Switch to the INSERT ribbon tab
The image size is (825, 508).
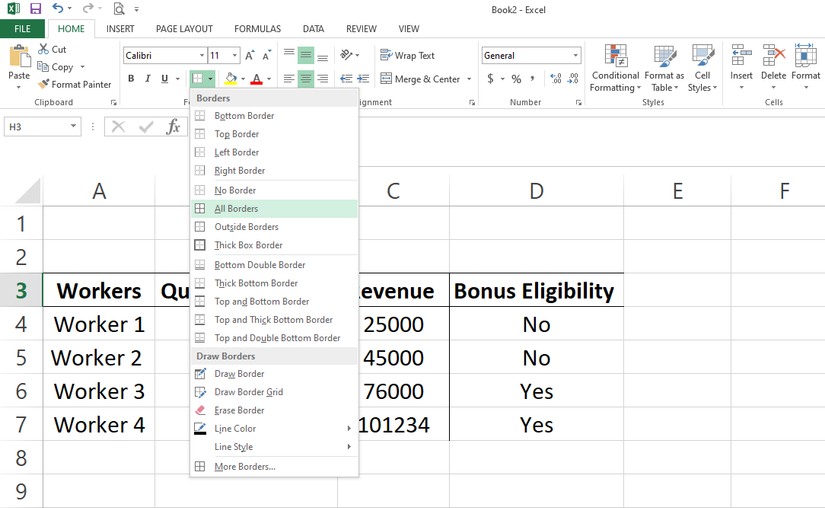120,29
